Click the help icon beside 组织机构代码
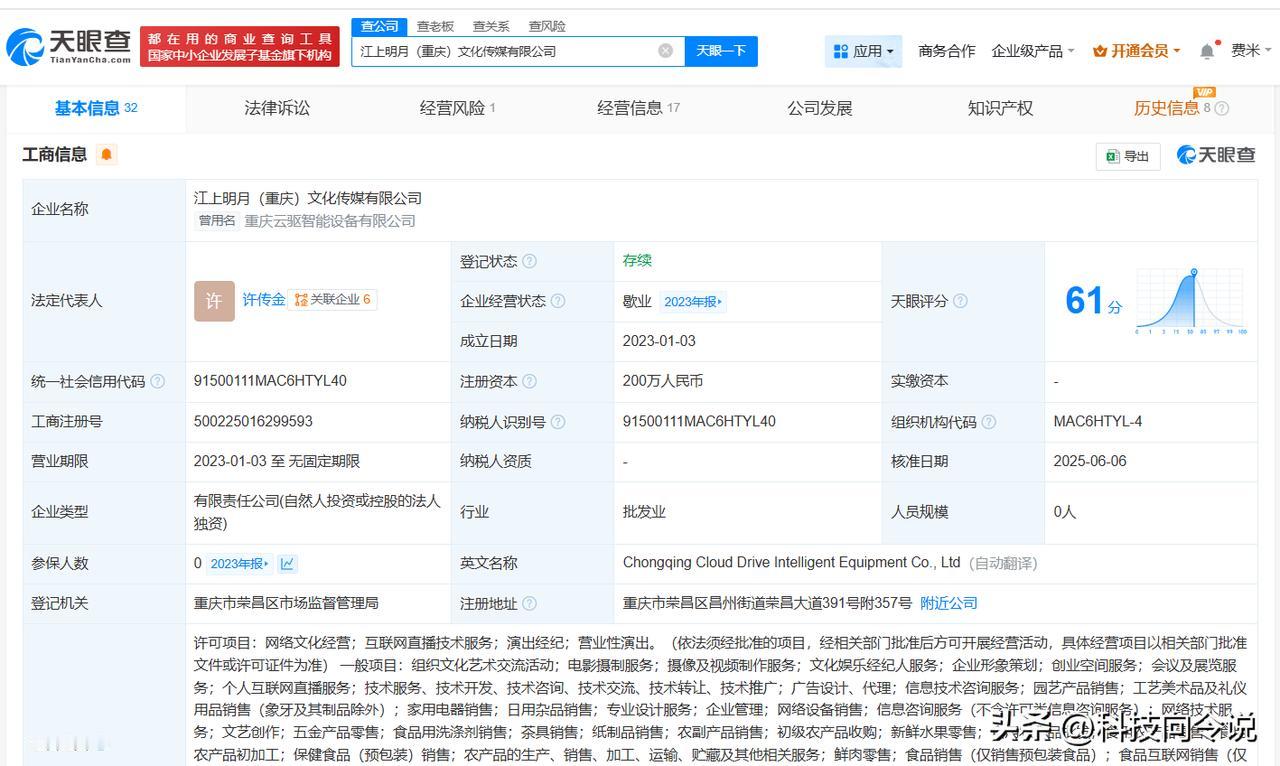 click(x=988, y=422)
